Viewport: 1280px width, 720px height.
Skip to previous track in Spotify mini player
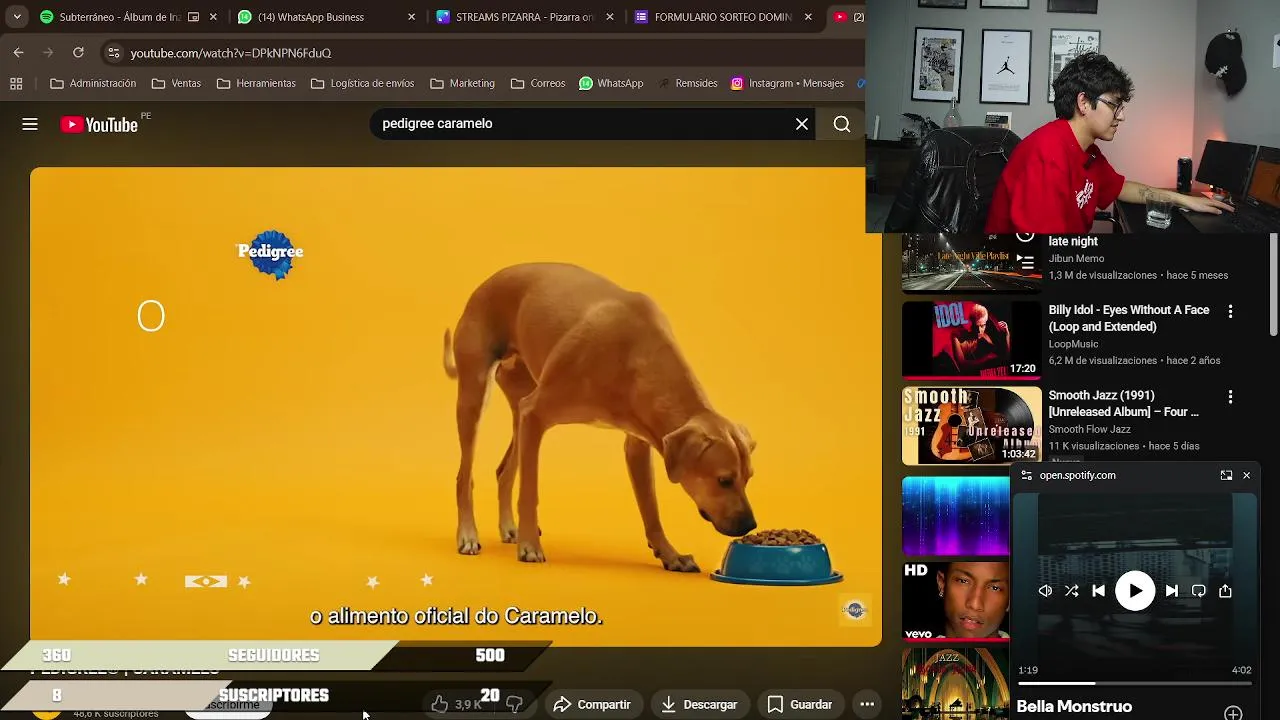point(1098,591)
